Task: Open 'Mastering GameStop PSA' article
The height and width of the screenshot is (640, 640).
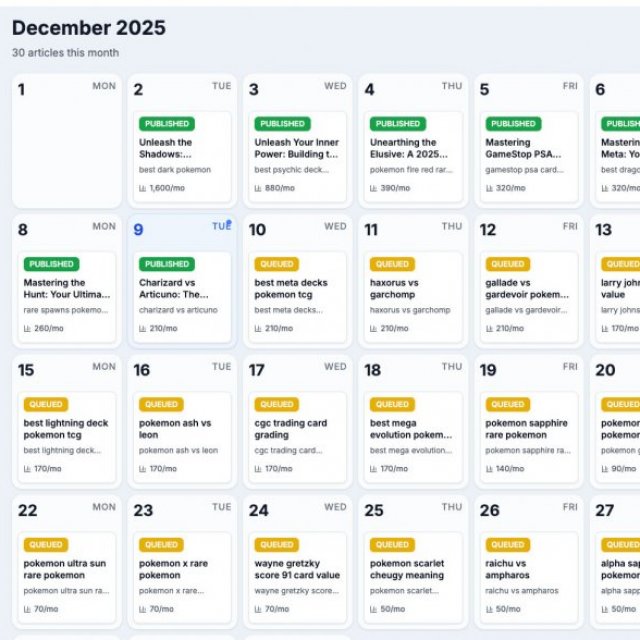Action: [529, 157]
